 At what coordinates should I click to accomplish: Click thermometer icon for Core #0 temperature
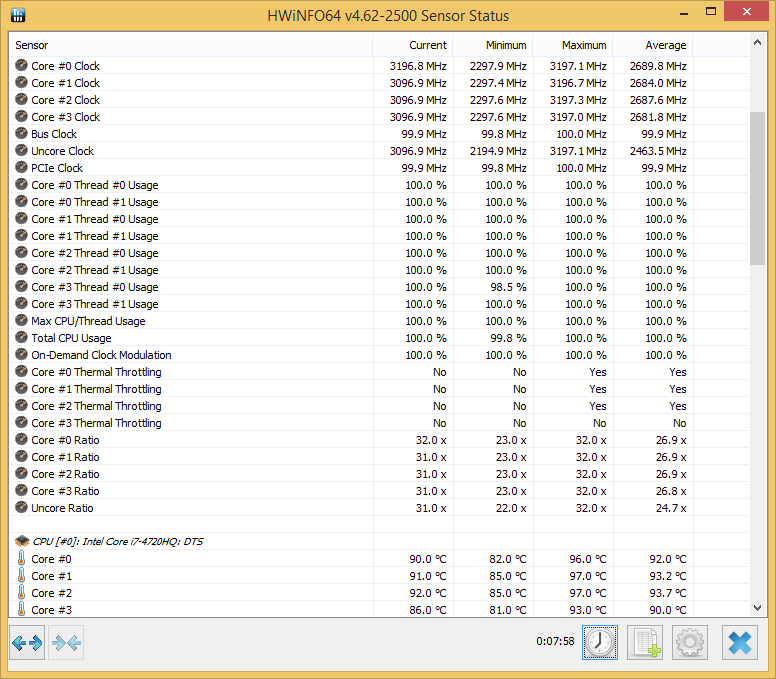click(21, 558)
